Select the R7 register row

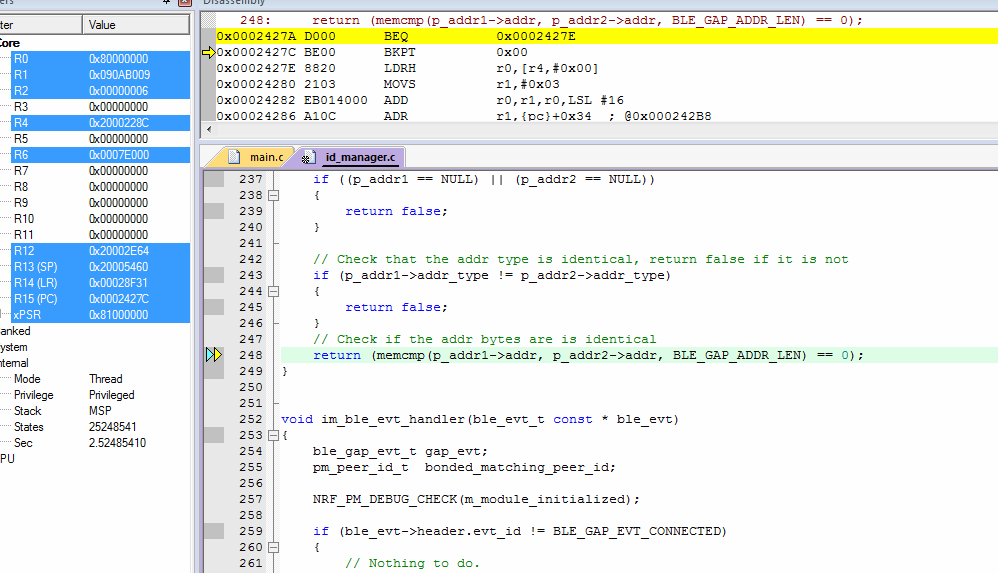click(101, 171)
